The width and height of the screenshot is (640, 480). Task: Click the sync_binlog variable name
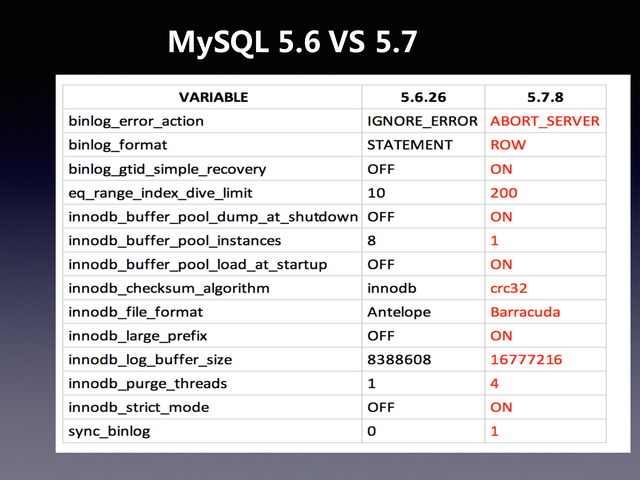coord(109,431)
